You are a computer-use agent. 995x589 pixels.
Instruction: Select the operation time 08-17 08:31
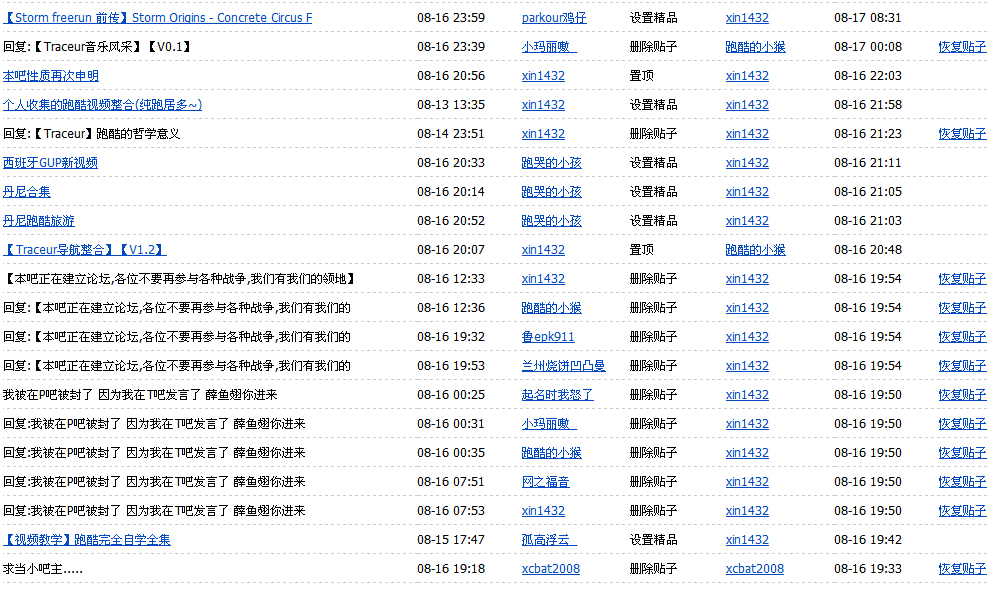(867, 18)
